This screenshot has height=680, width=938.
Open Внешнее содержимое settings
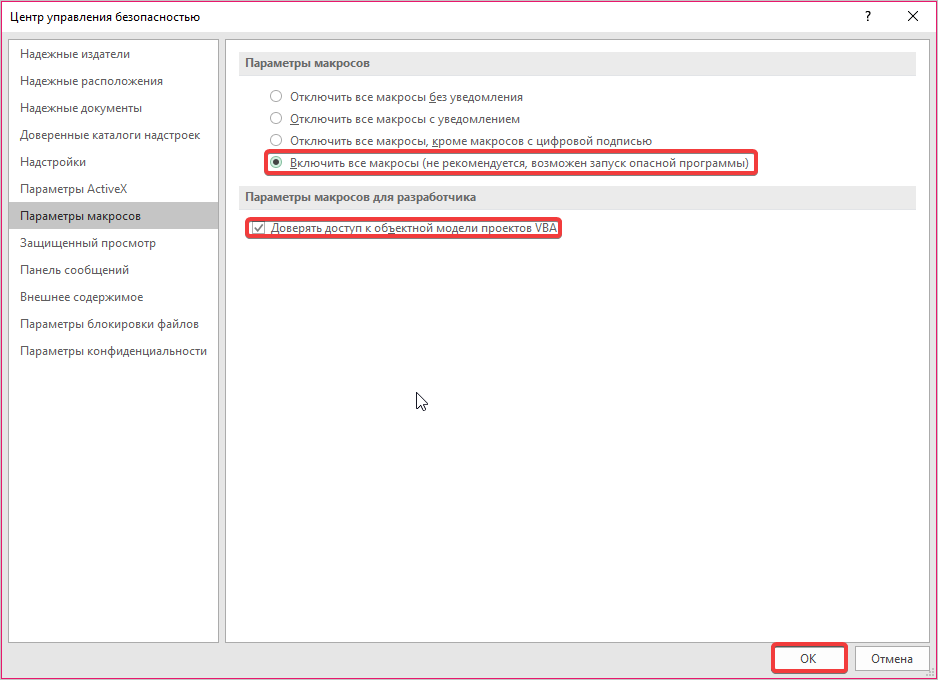point(81,297)
